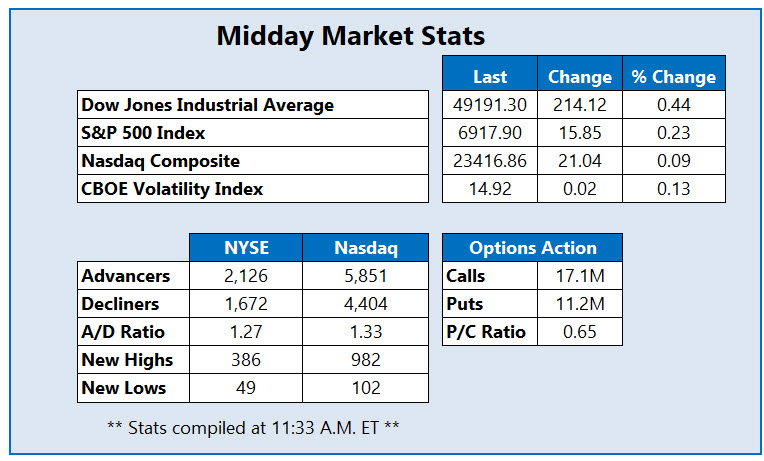This screenshot has height=461, width=764.
Task: Select CBOE Volatility Index row label
Action: point(171,188)
